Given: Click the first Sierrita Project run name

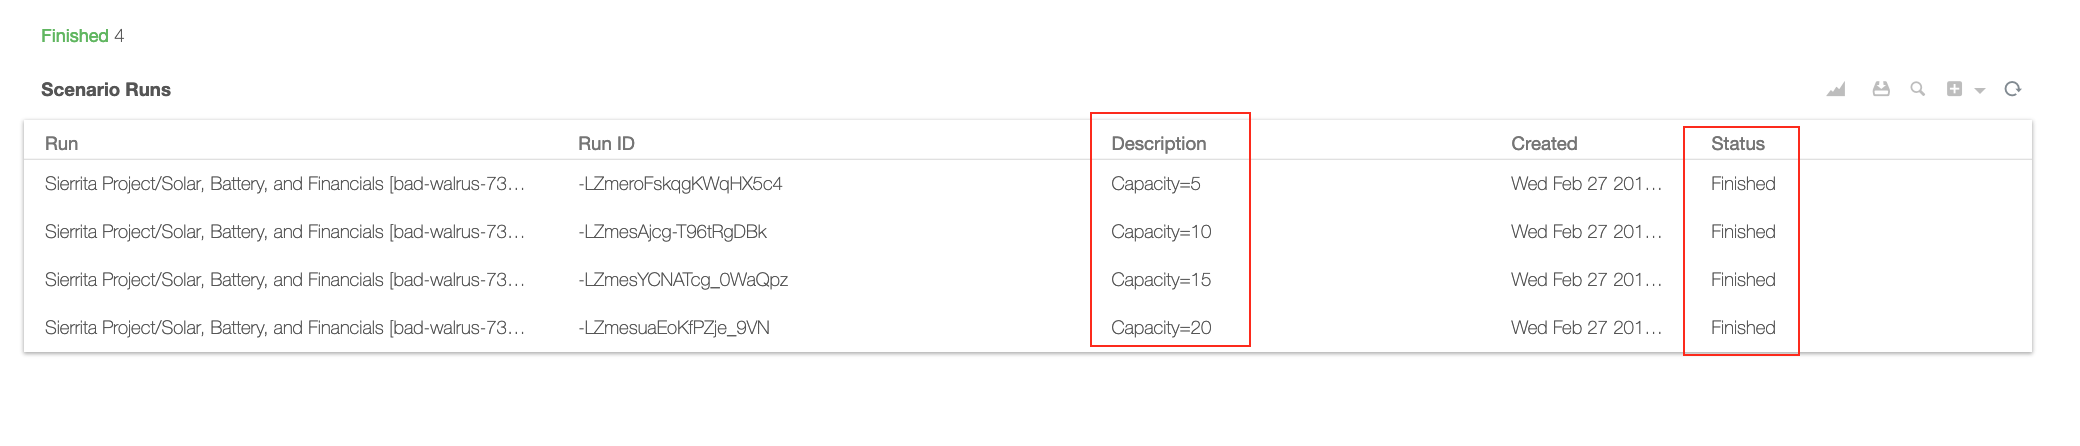Looking at the screenshot, I should coord(284,184).
